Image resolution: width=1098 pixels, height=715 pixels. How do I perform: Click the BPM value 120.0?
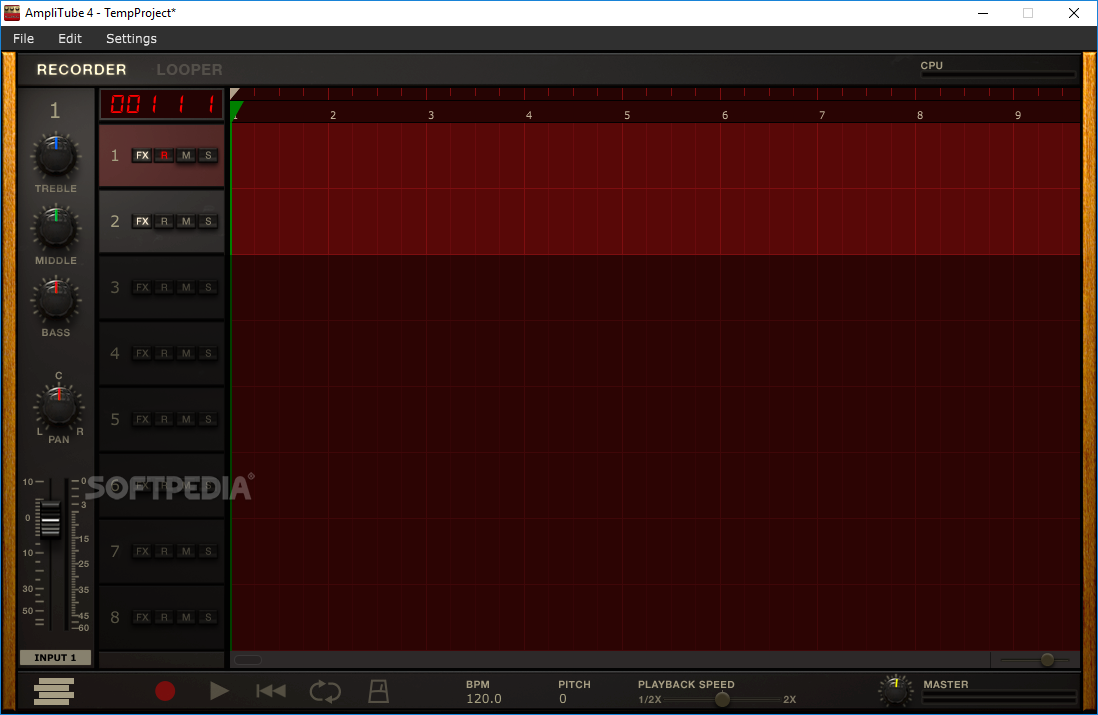(x=484, y=699)
